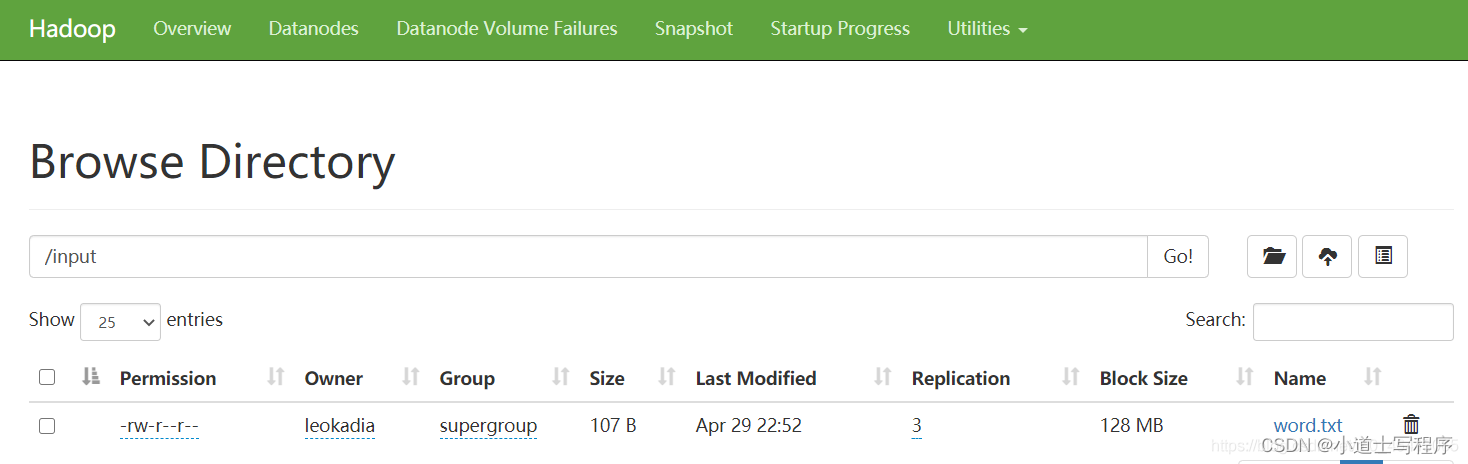The width and height of the screenshot is (1468, 464).
Task: Sort by Last Modified column arrows
Action: pyautogui.click(x=882, y=377)
